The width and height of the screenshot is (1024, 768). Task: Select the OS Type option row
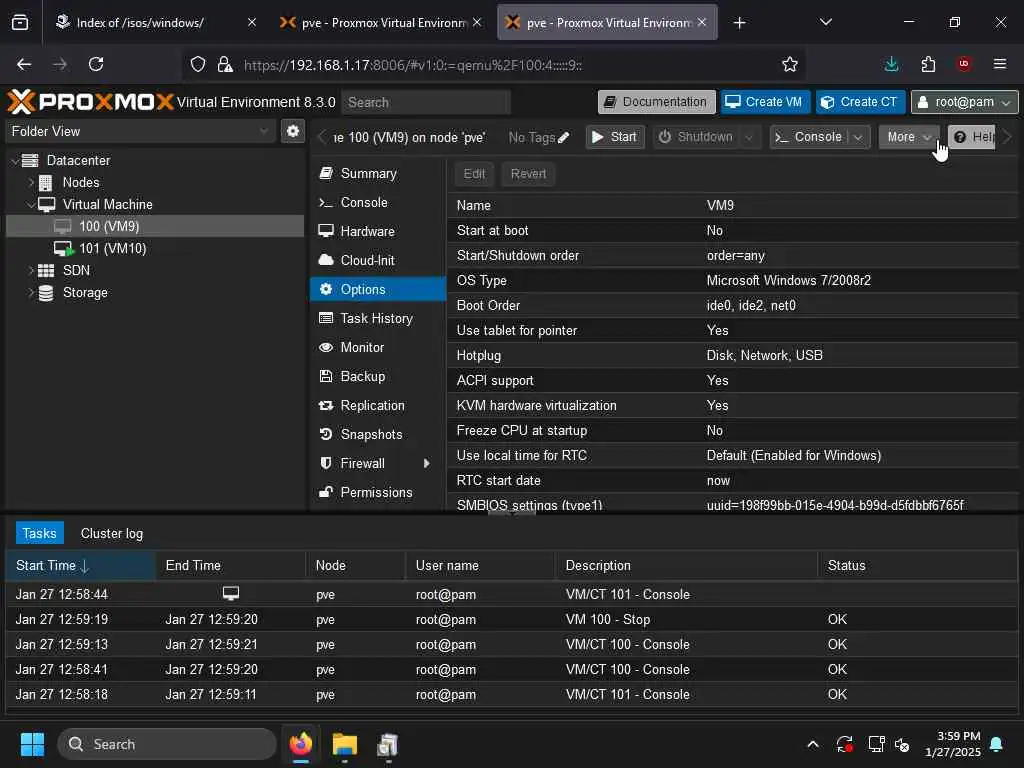[735, 280]
